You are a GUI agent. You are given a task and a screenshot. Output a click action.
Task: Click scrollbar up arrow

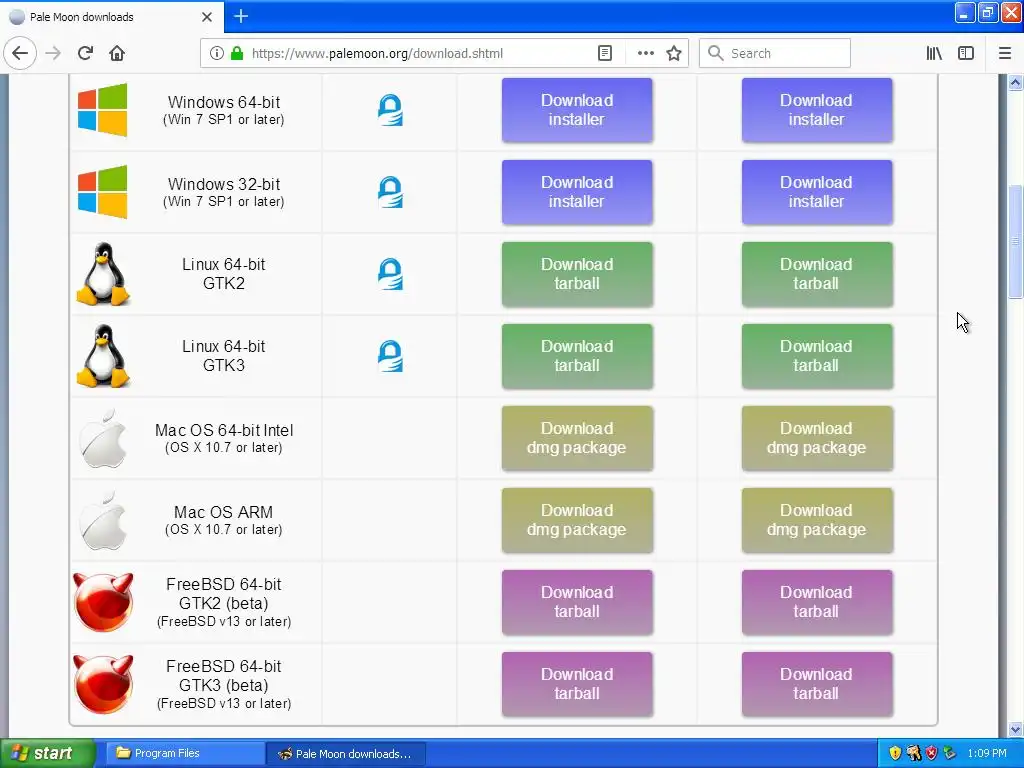1015,82
